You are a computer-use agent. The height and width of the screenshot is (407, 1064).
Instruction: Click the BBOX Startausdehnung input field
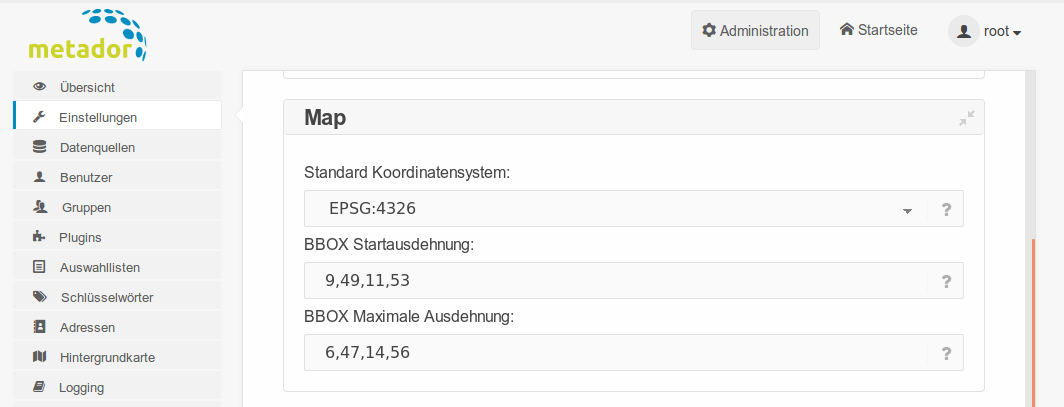tap(615, 281)
